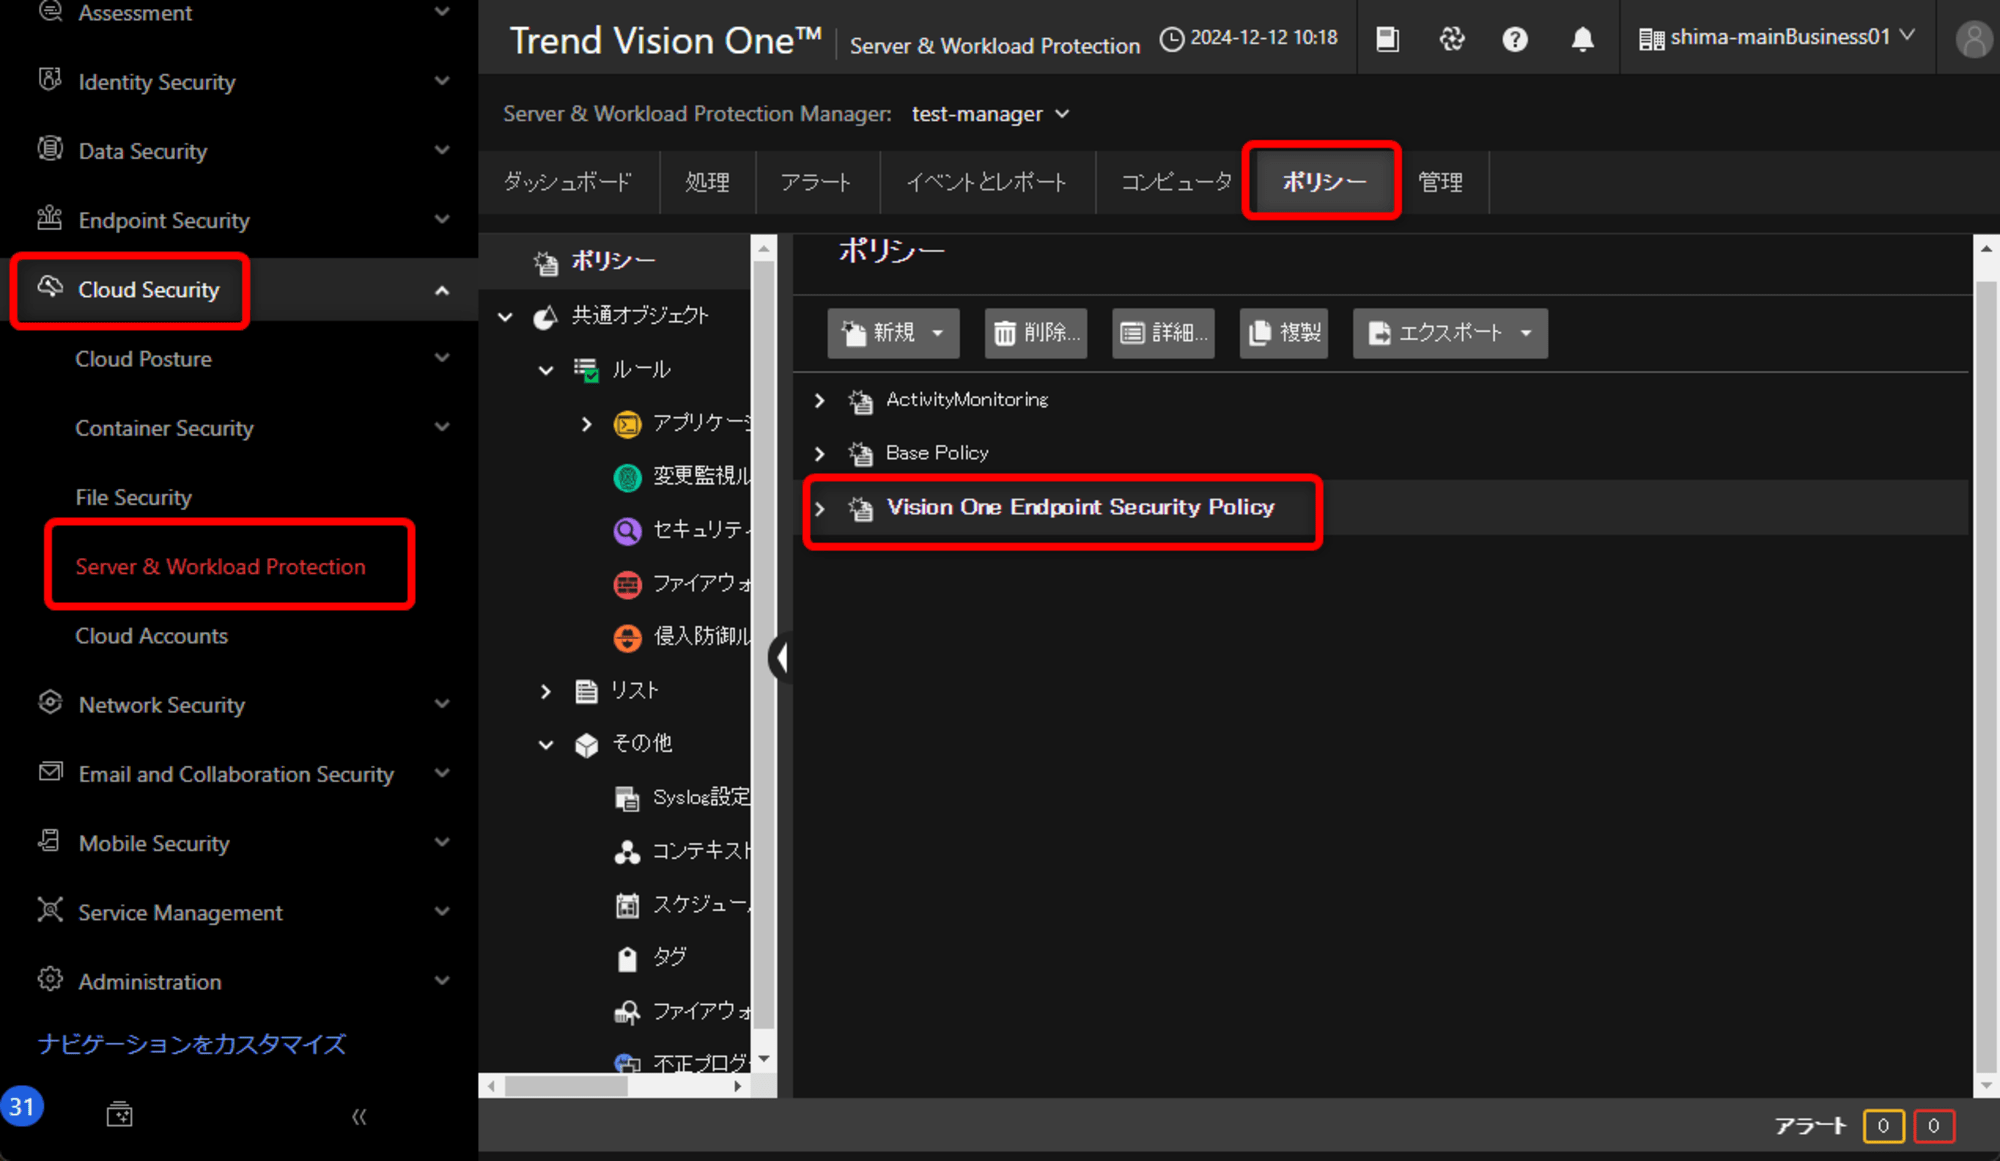Image resolution: width=2000 pixels, height=1161 pixels.
Task: Click the セキュリティ log inspection rule icon
Action: 627,530
